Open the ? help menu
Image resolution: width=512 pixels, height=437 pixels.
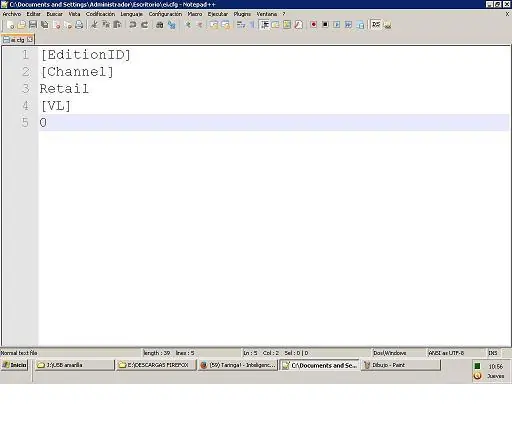pos(284,14)
